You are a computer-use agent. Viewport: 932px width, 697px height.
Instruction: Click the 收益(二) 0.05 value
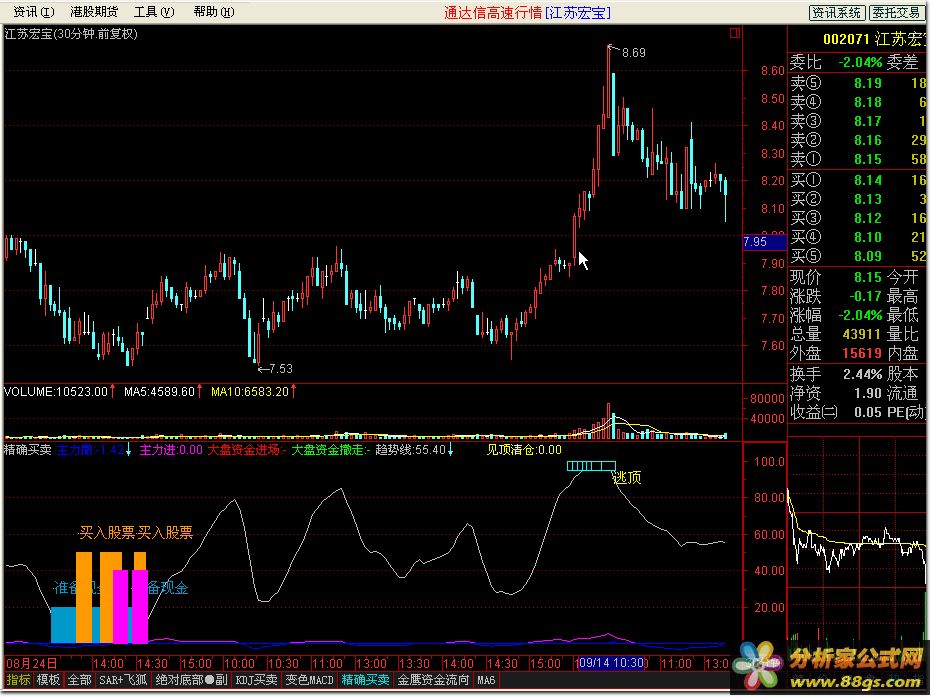pos(867,412)
